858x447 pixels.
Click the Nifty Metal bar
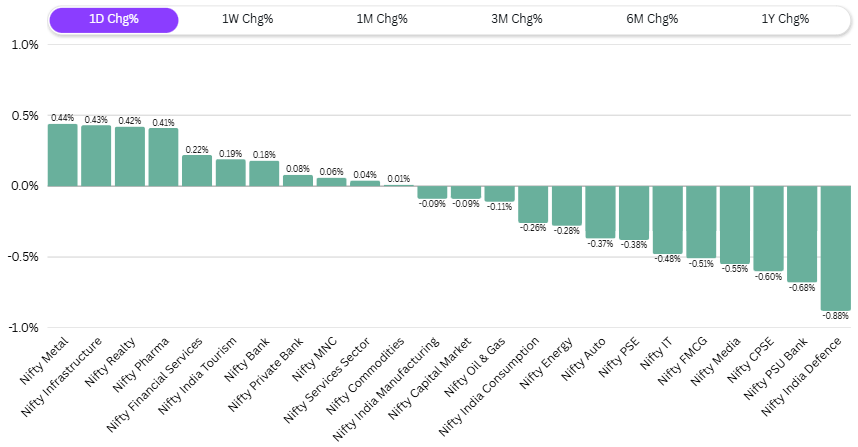tap(62, 155)
